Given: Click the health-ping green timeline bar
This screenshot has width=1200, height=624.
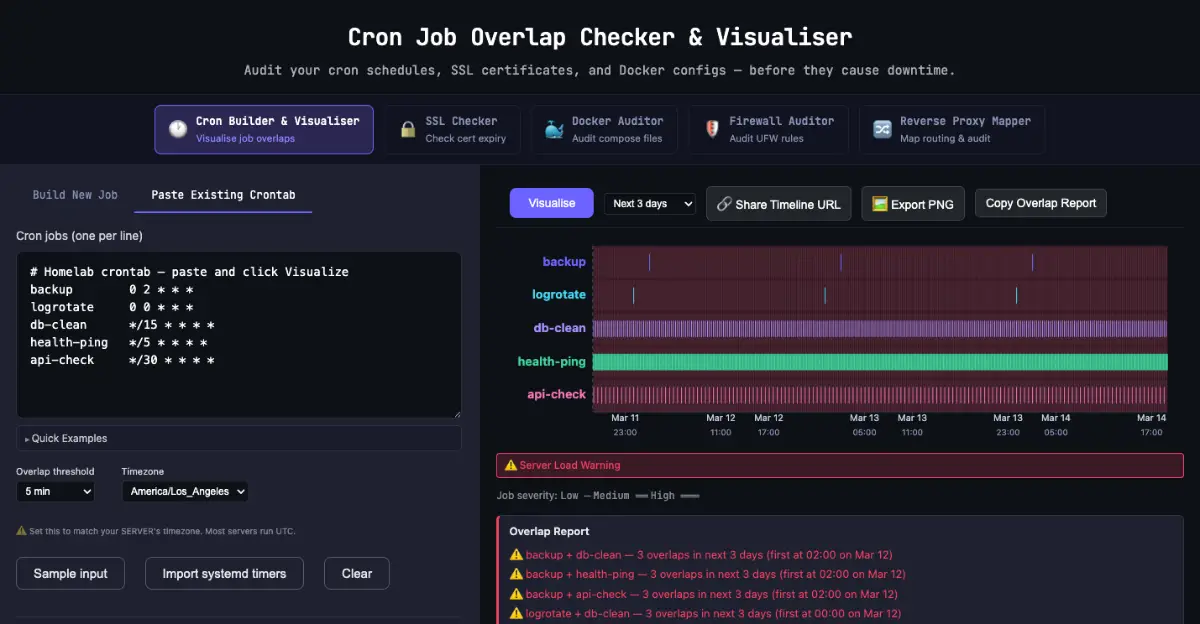Looking at the screenshot, I should point(880,362).
